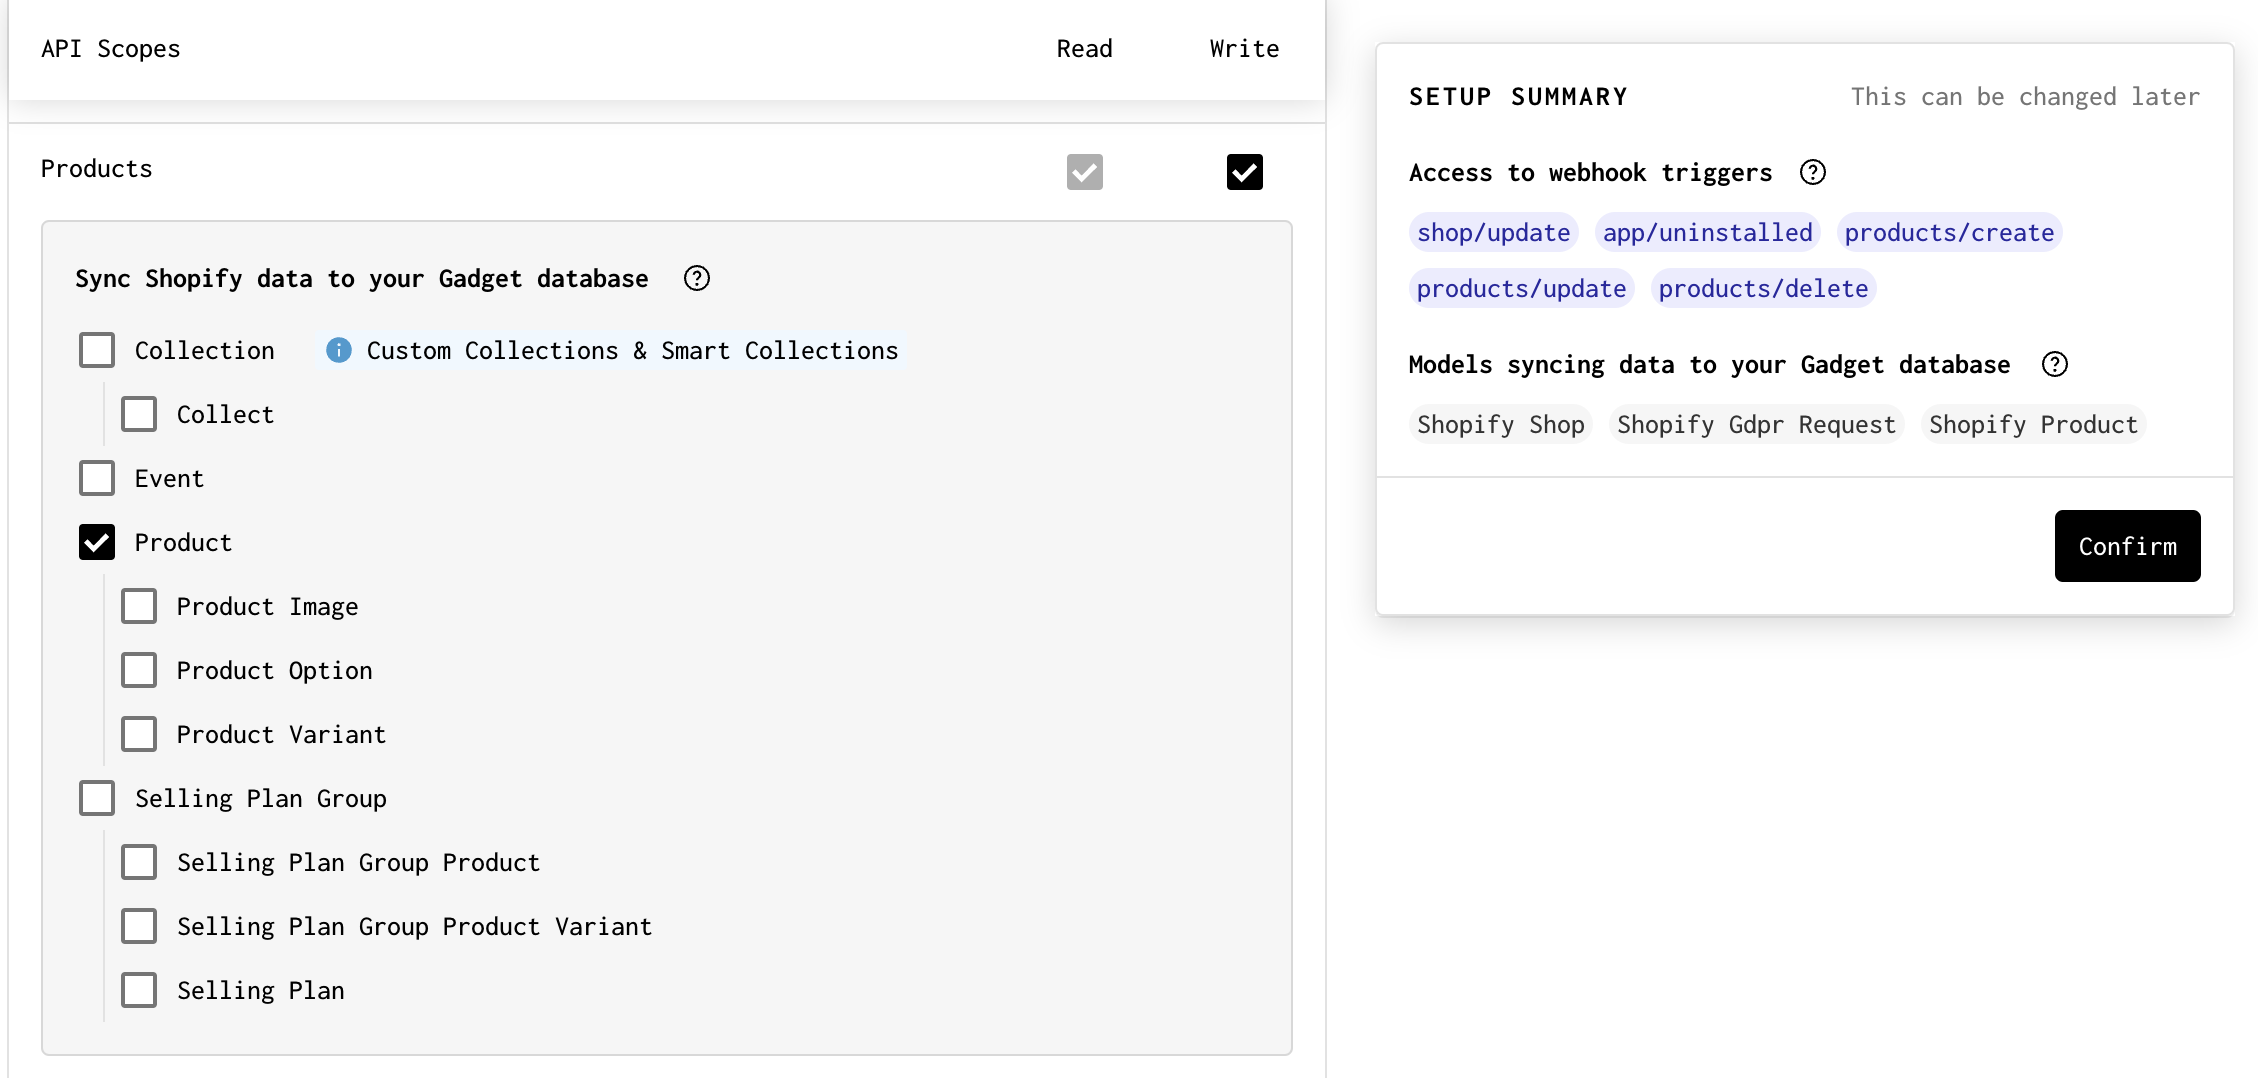2258x1078 pixels.
Task: Enable the Collection model checkbox
Action: 97,350
